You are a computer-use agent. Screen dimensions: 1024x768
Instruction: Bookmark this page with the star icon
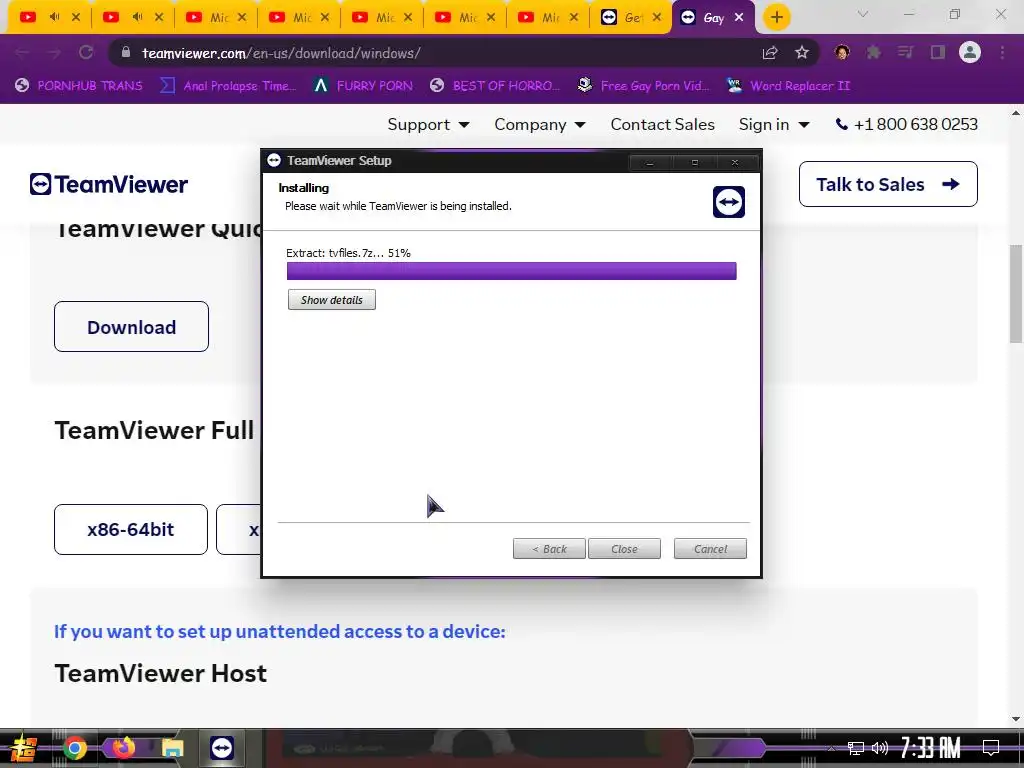click(x=802, y=53)
